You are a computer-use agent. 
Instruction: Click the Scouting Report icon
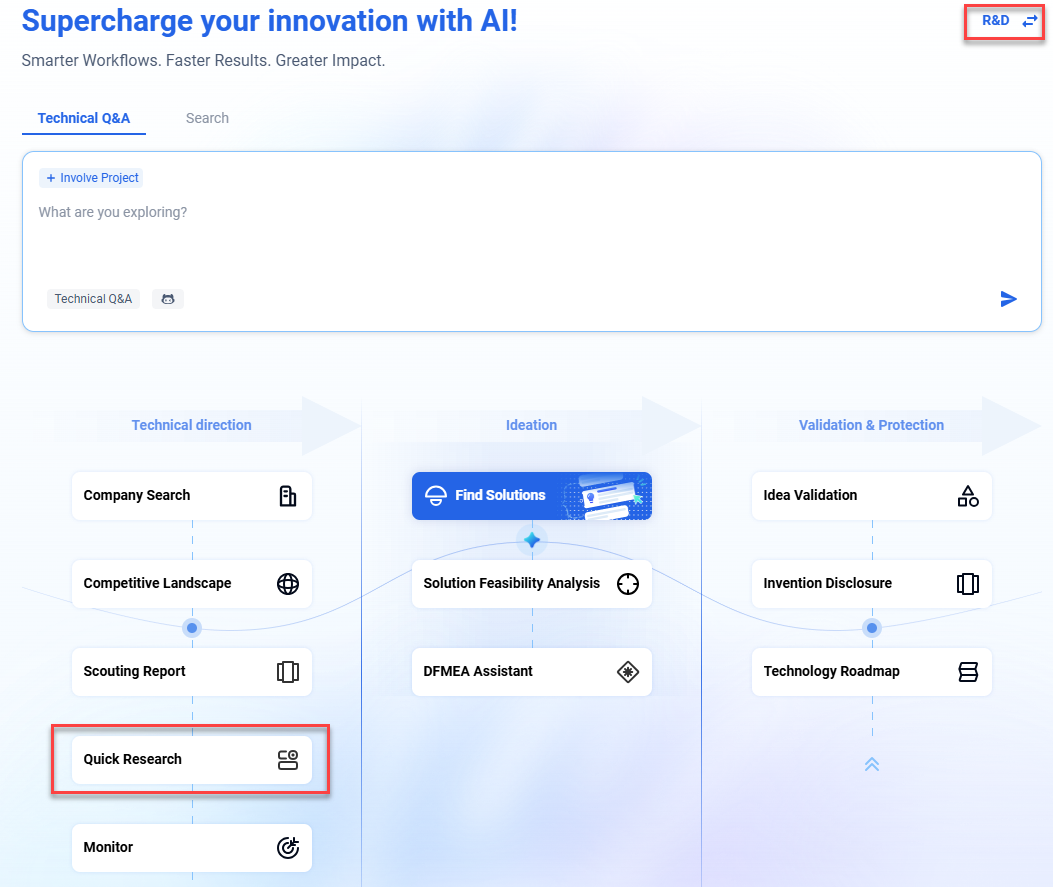tap(288, 672)
